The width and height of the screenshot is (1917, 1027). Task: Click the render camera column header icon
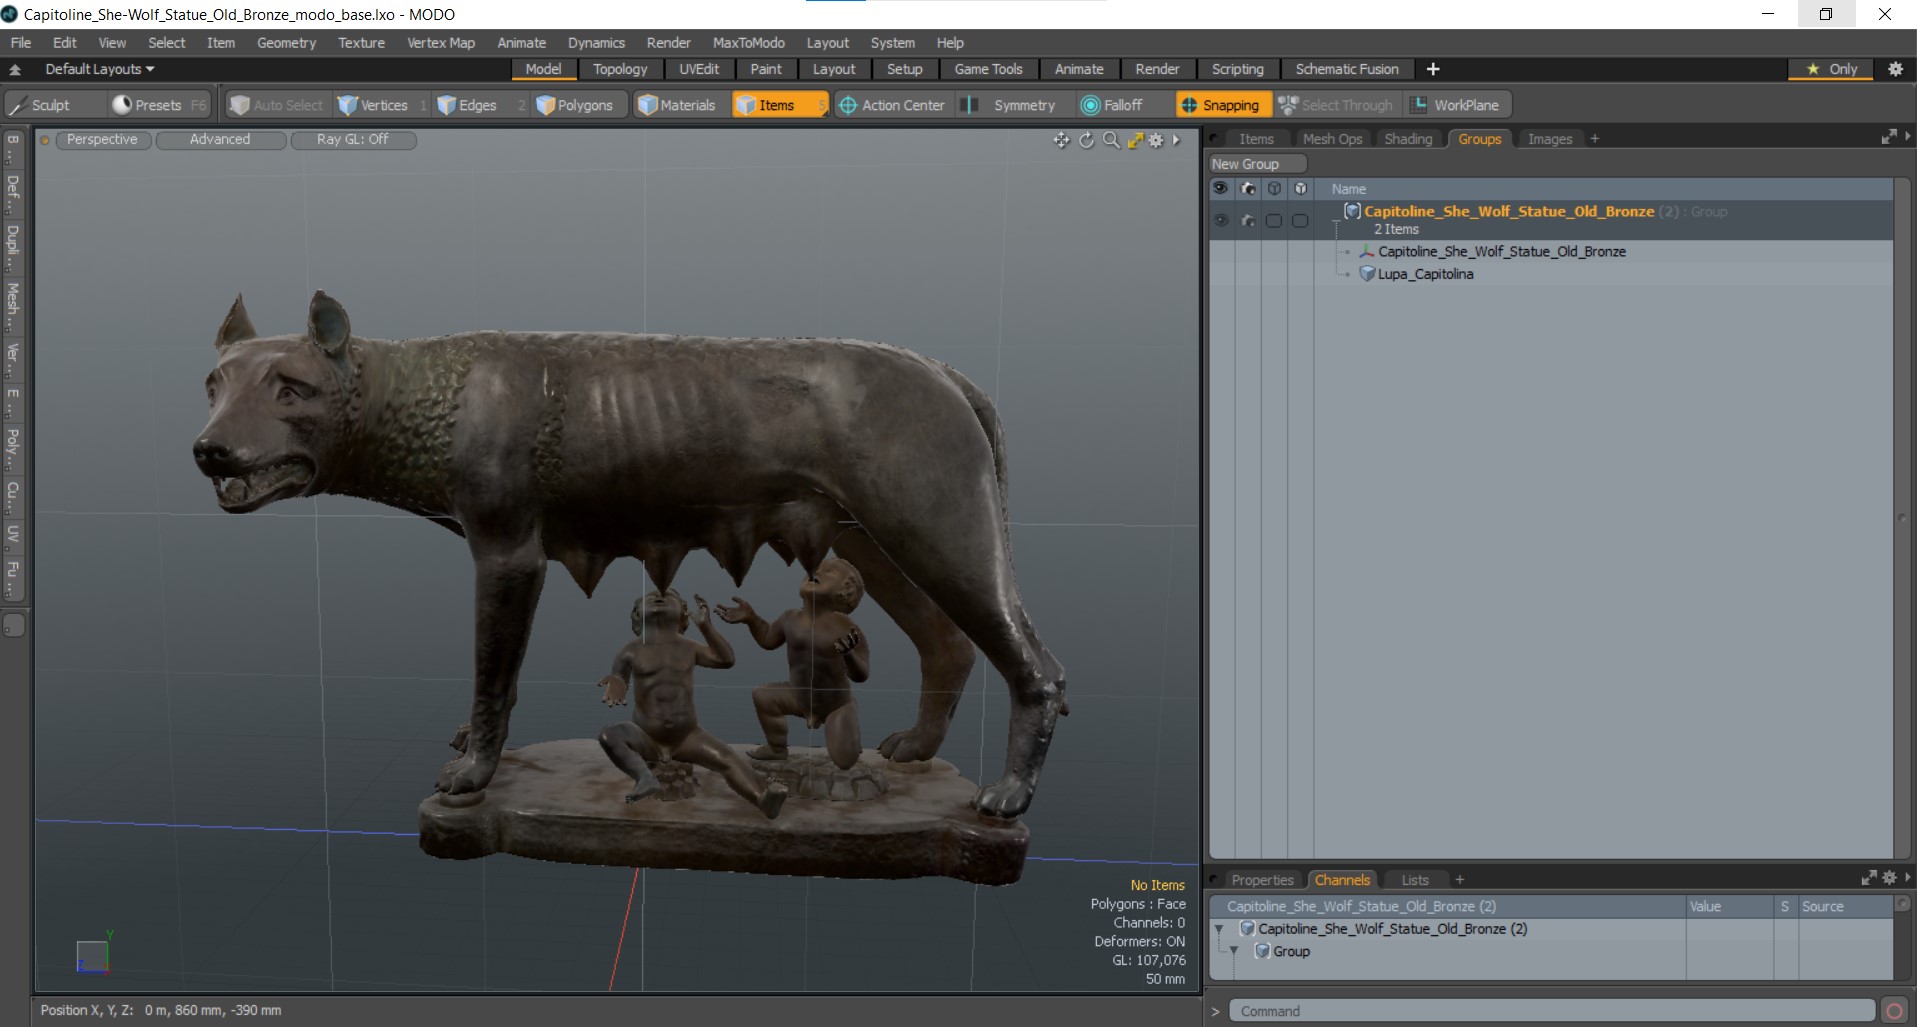tap(1248, 188)
